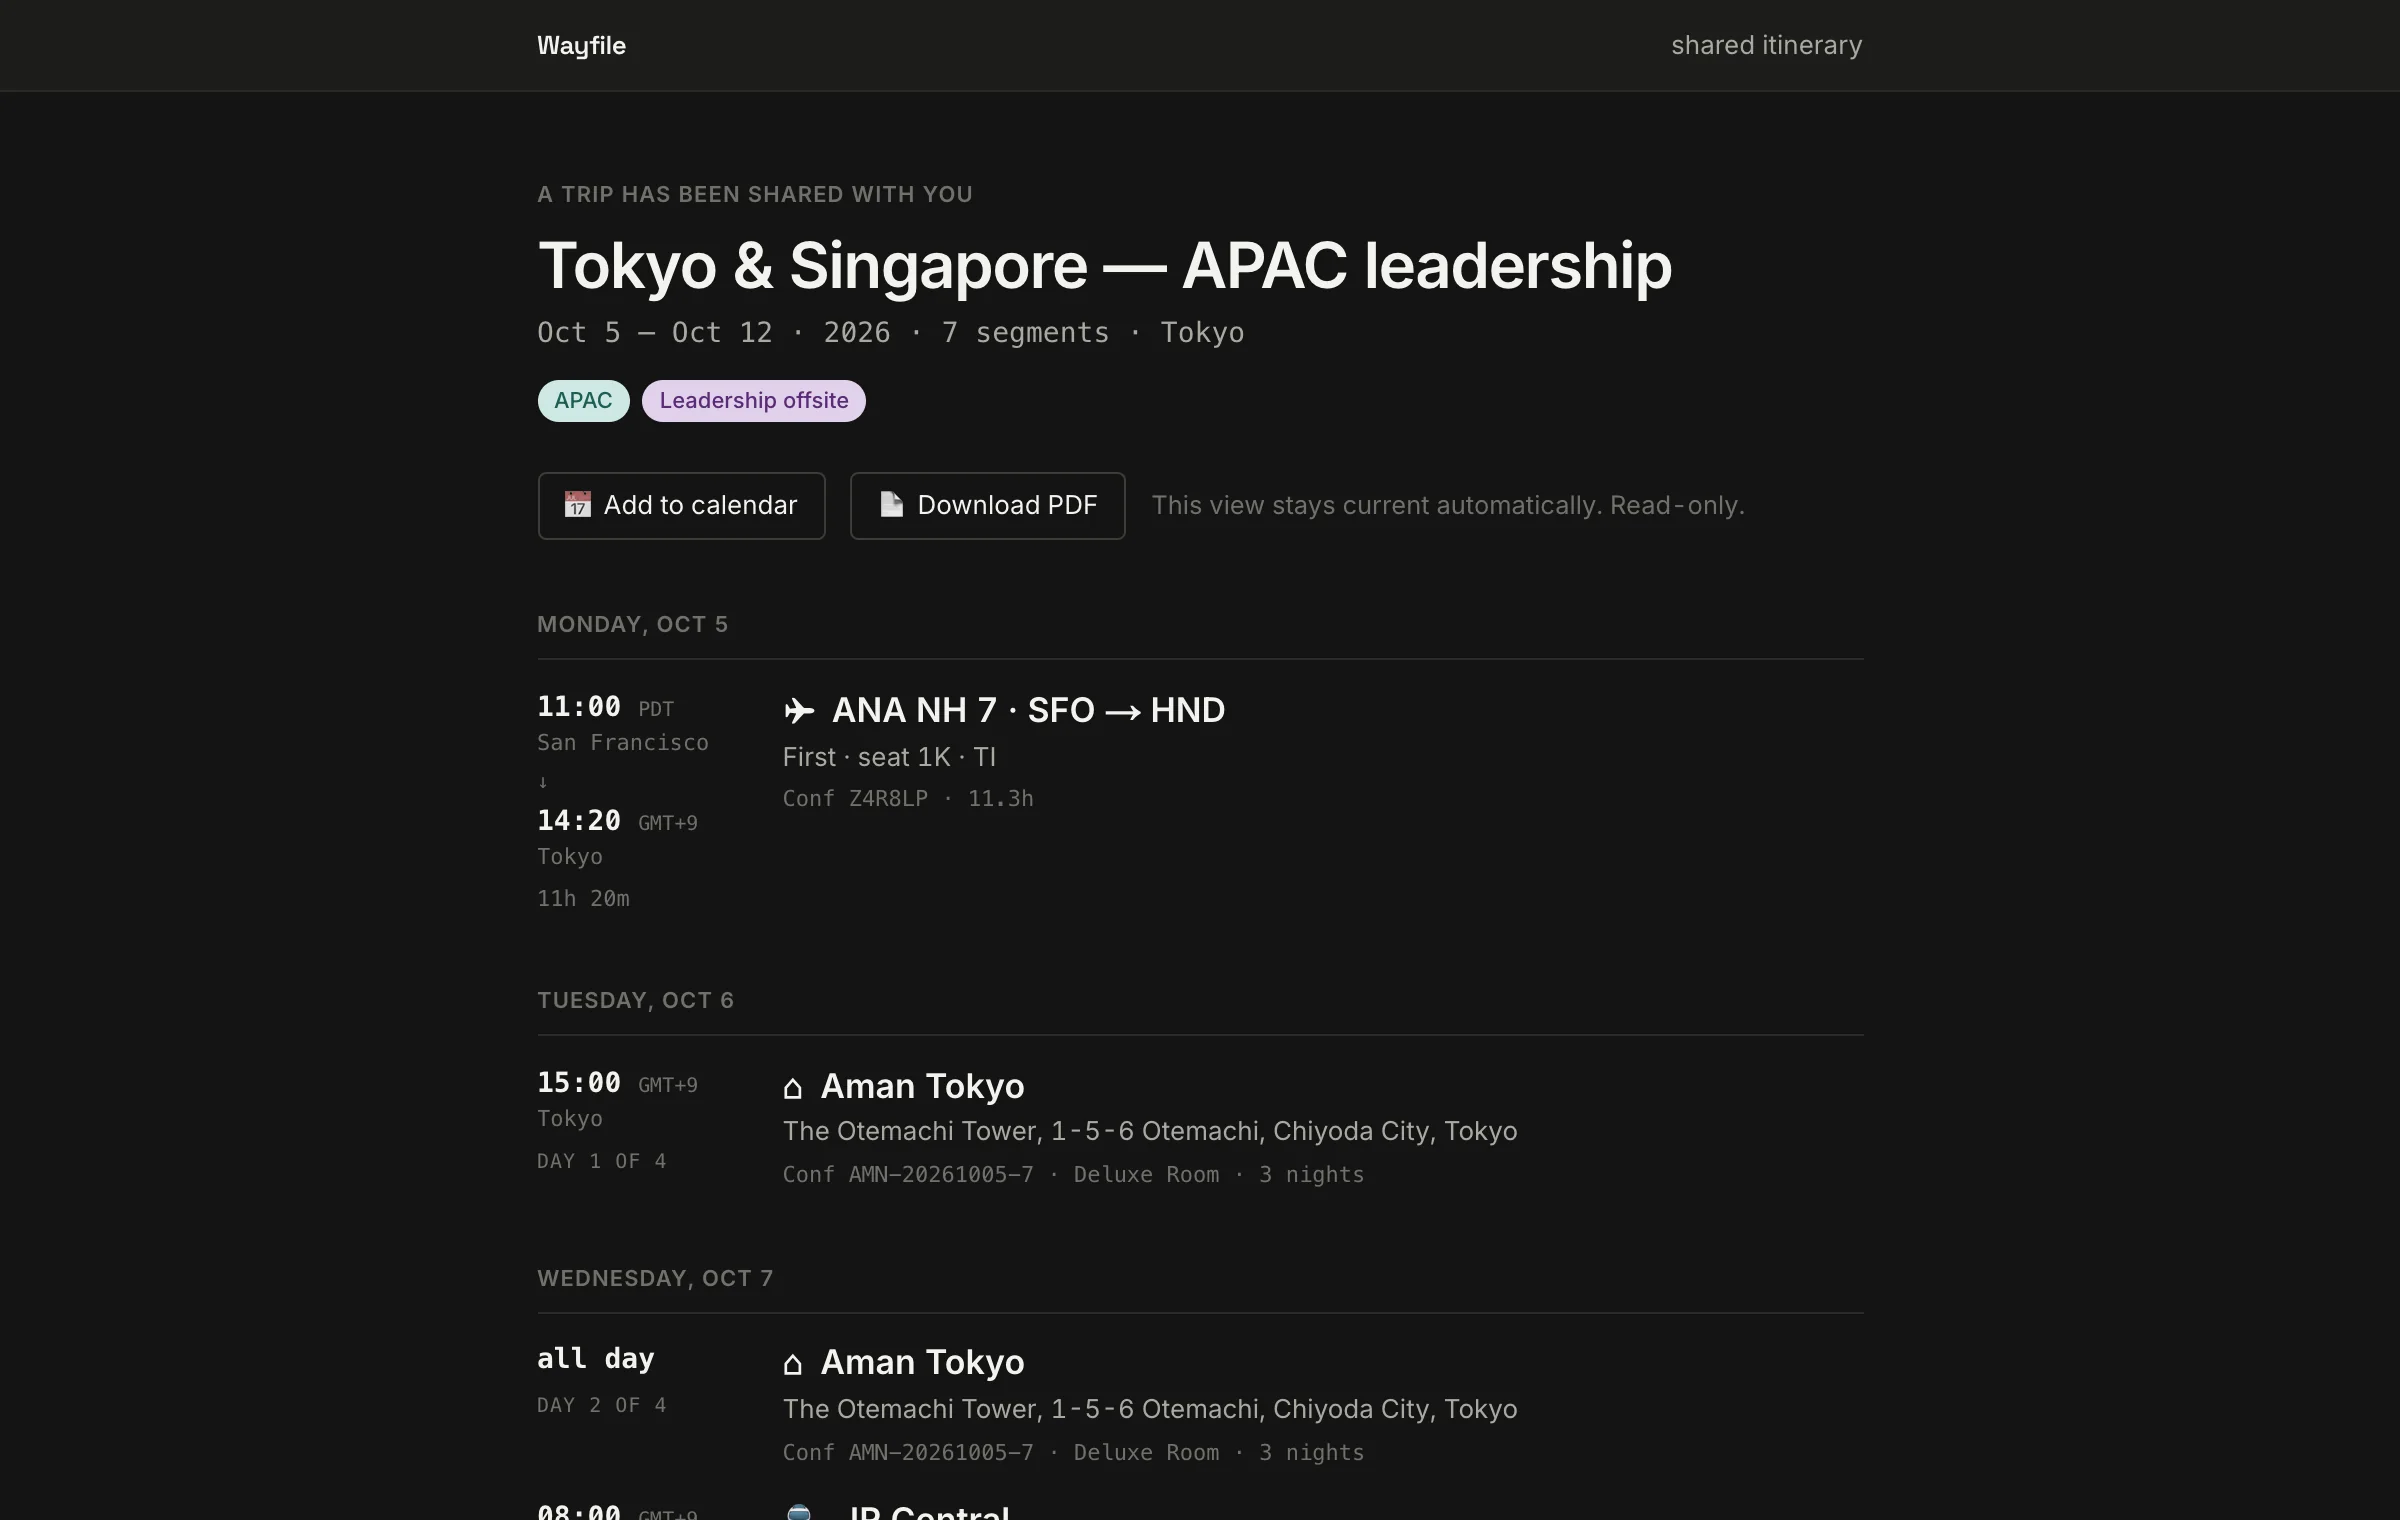Click the "all day" label on Wednesday

tap(595, 1359)
